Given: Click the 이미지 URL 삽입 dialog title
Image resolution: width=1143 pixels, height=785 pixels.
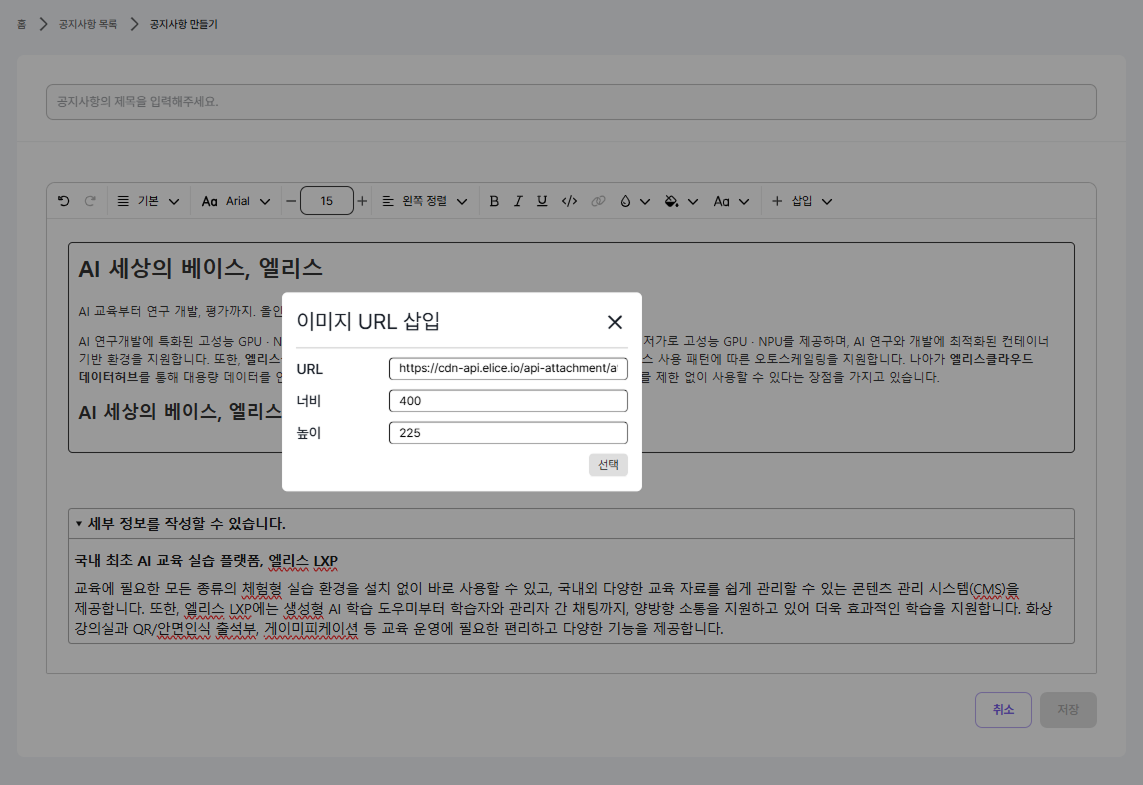Looking at the screenshot, I should [x=368, y=321].
